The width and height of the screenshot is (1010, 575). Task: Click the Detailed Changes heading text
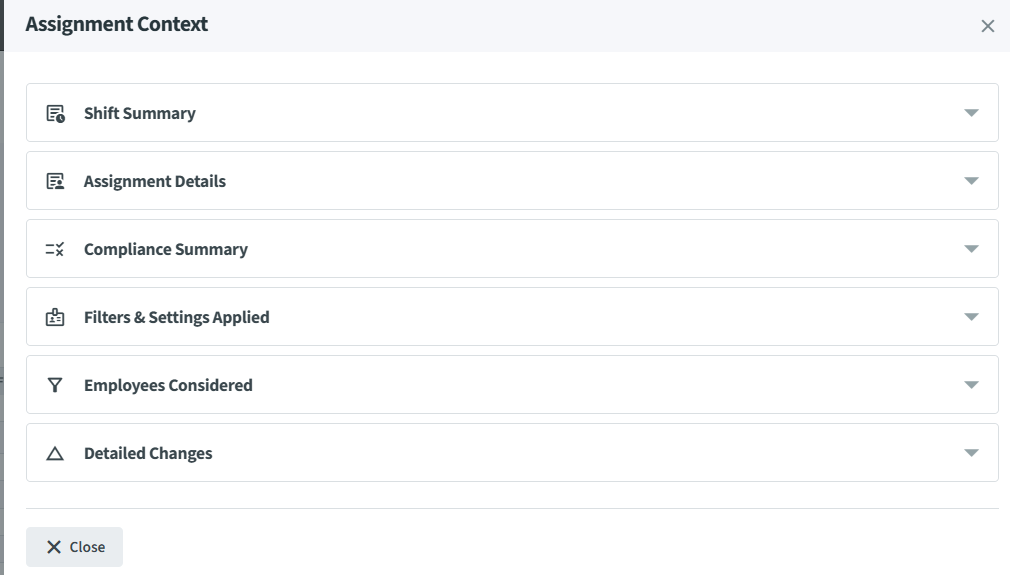(148, 453)
